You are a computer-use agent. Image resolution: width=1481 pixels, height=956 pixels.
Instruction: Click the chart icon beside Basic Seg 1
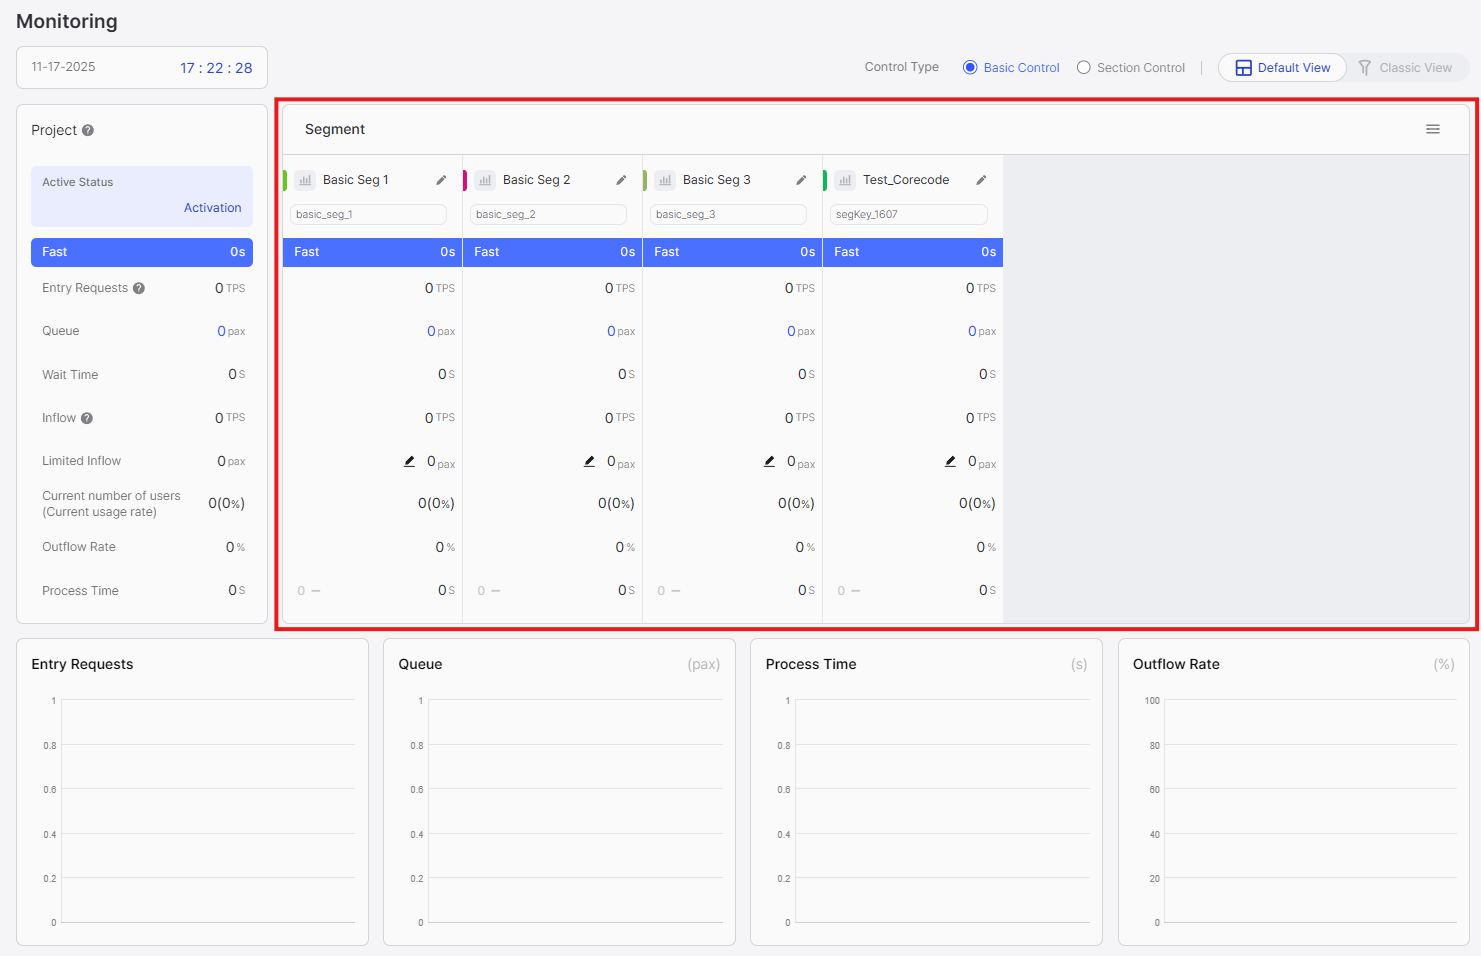coord(305,179)
